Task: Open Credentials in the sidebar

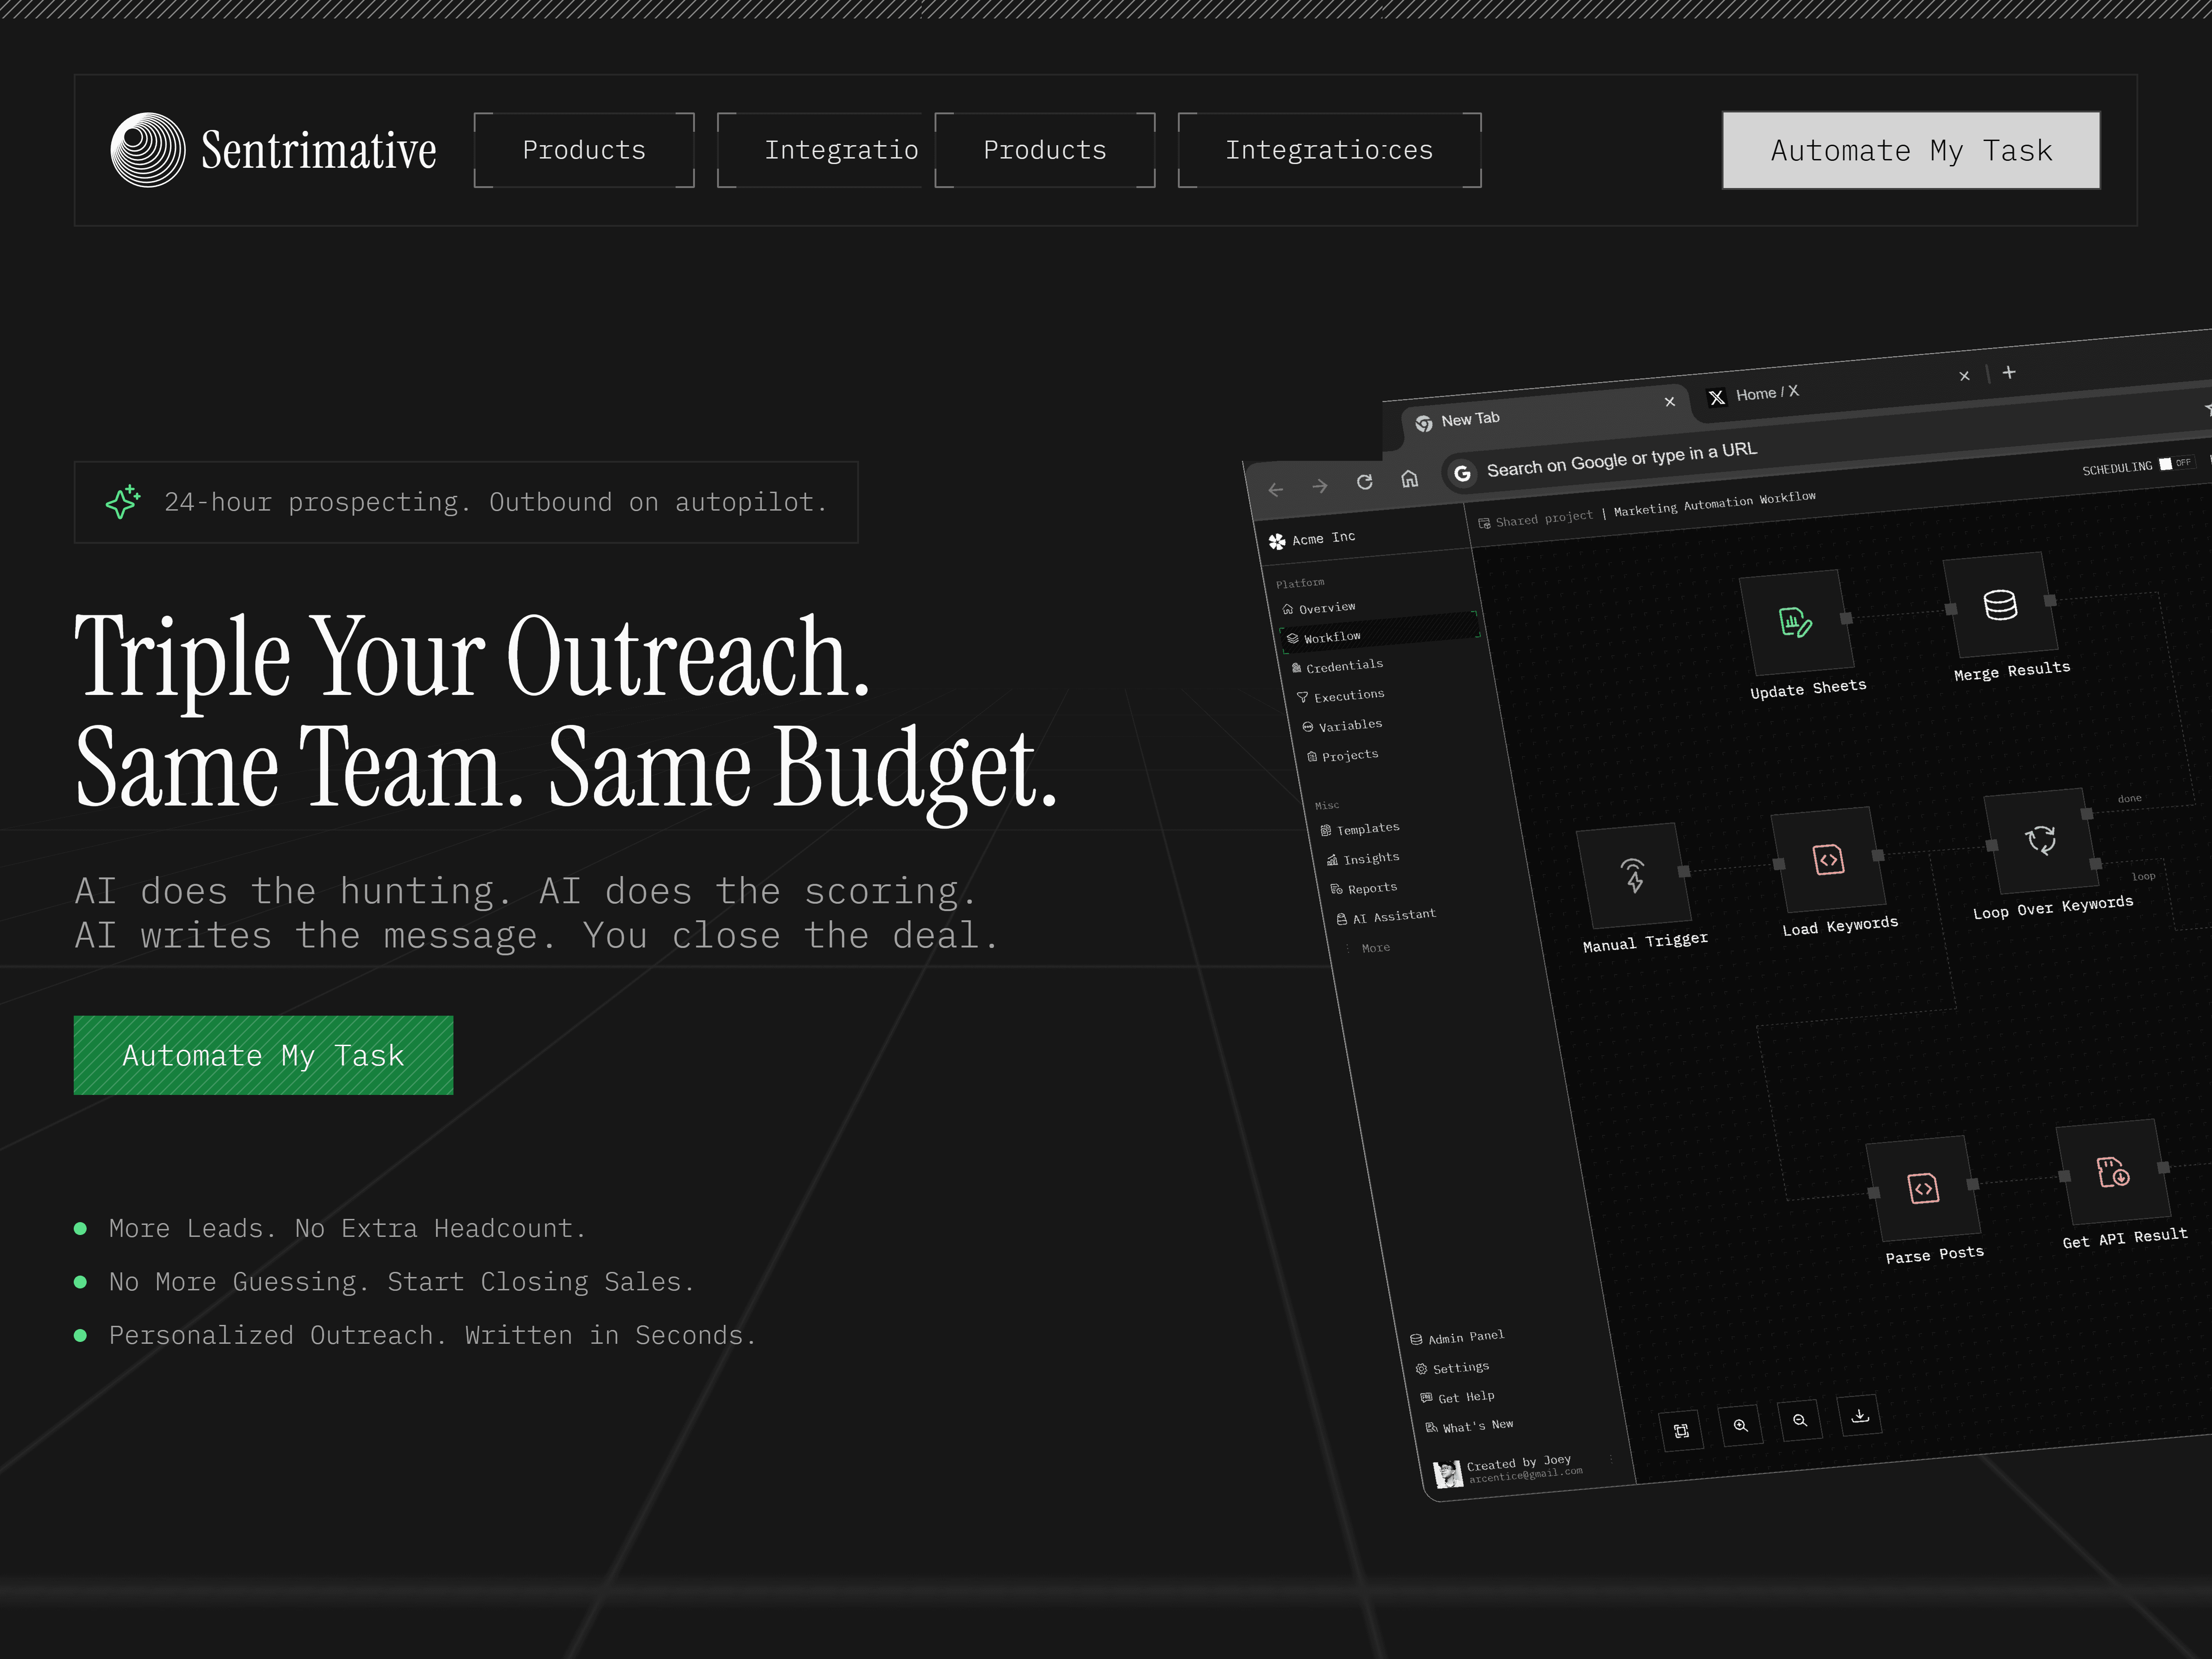Action: click(1343, 666)
